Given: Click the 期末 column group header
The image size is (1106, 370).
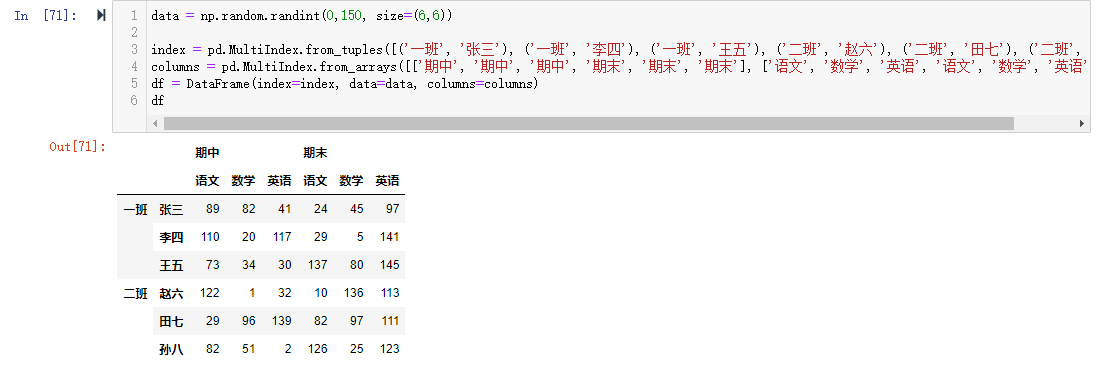Looking at the screenshot, I should click(315, 153).
